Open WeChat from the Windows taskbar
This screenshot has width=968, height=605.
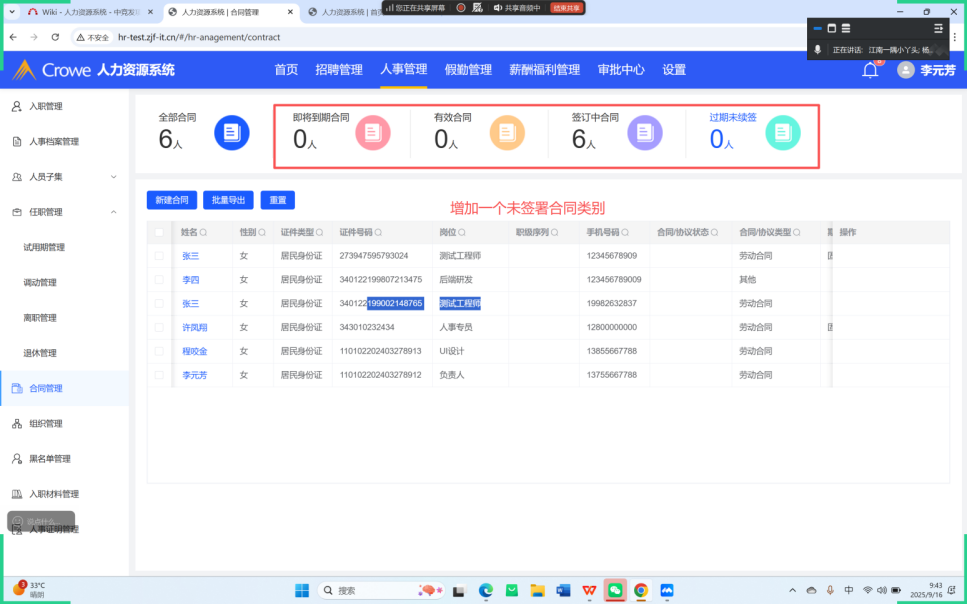(614, 590)
